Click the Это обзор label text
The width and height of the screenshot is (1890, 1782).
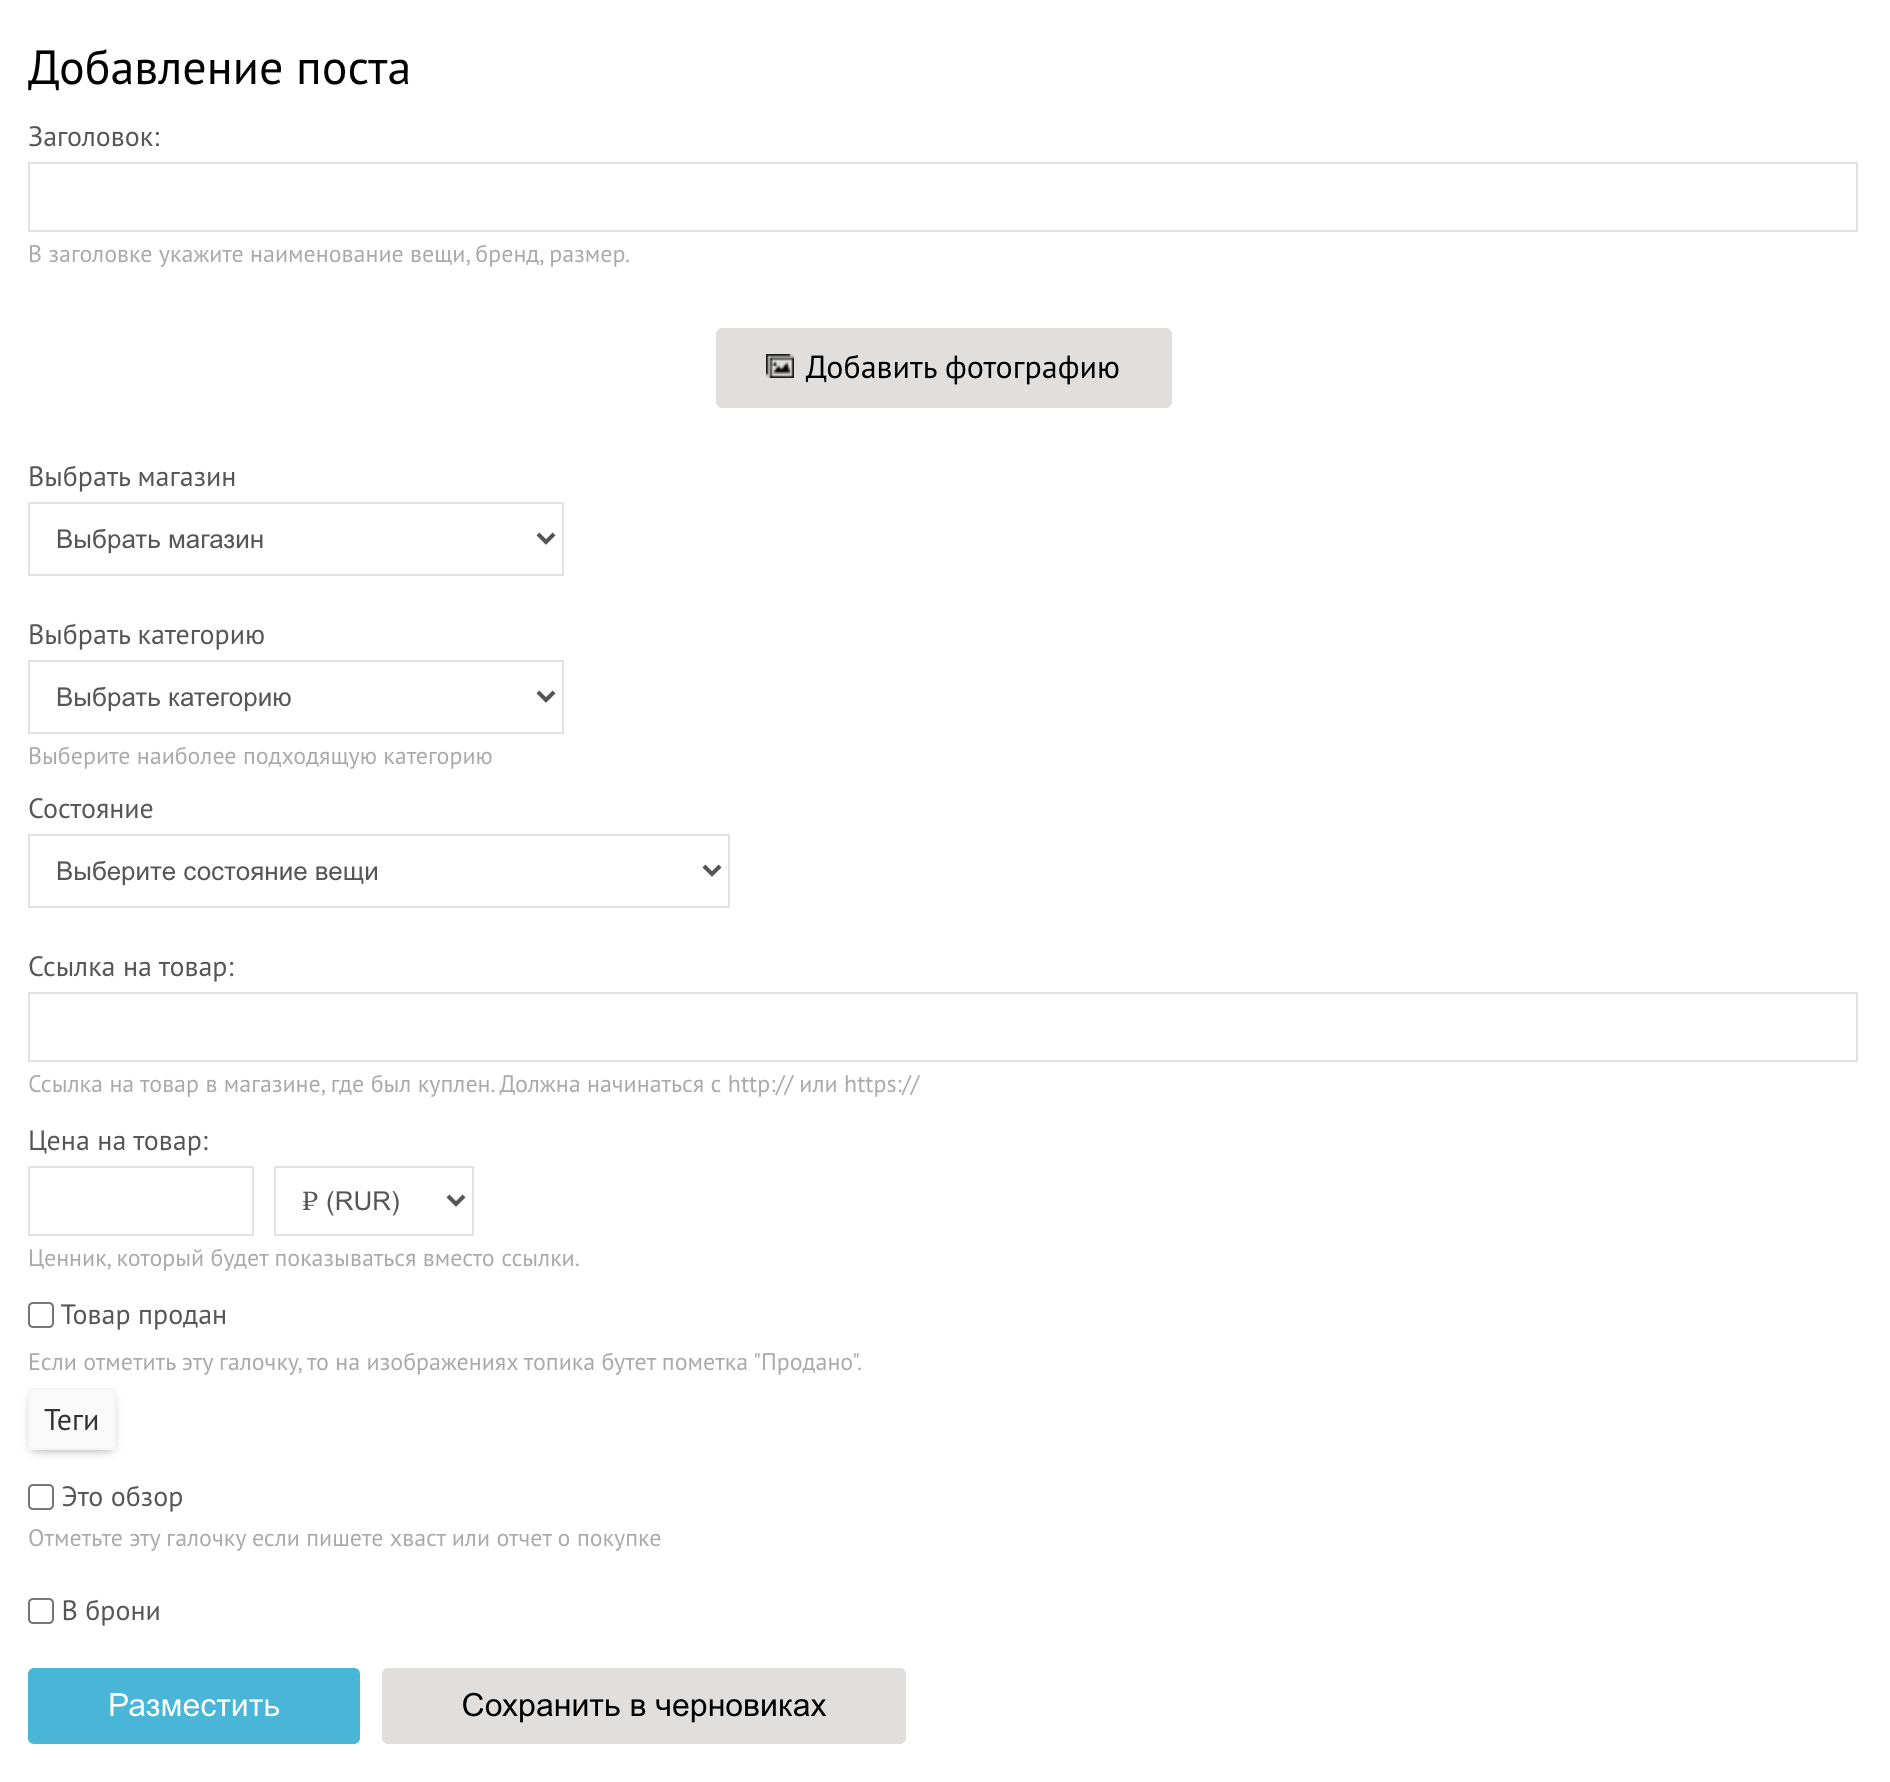[x=122, y=1497]
